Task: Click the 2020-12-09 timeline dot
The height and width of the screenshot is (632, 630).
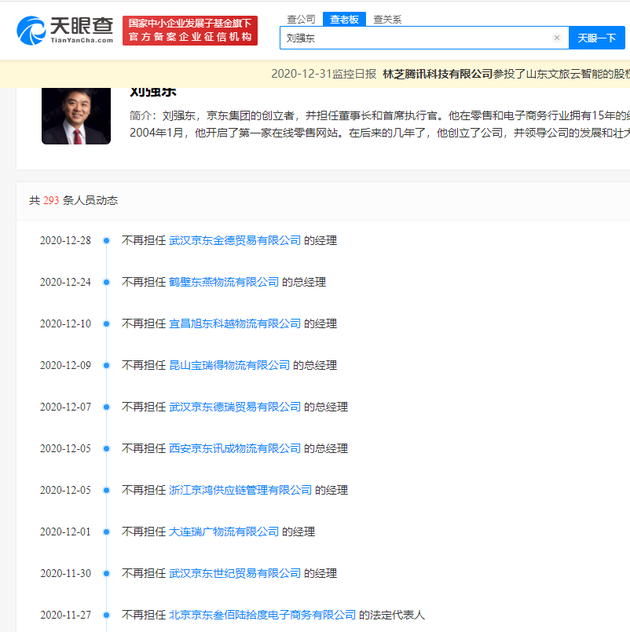Action: (106, 366)
